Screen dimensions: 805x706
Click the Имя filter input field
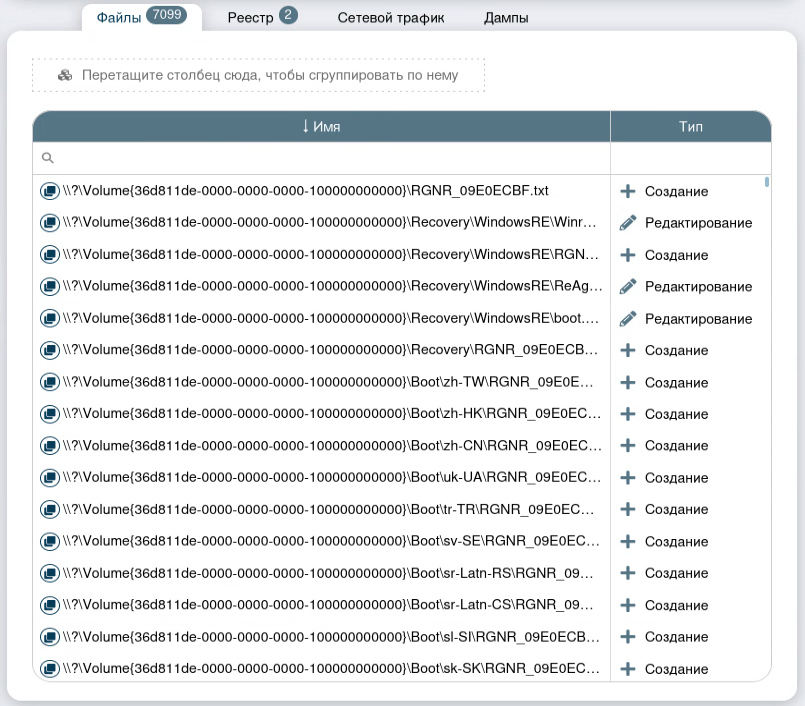coord(330,158)
